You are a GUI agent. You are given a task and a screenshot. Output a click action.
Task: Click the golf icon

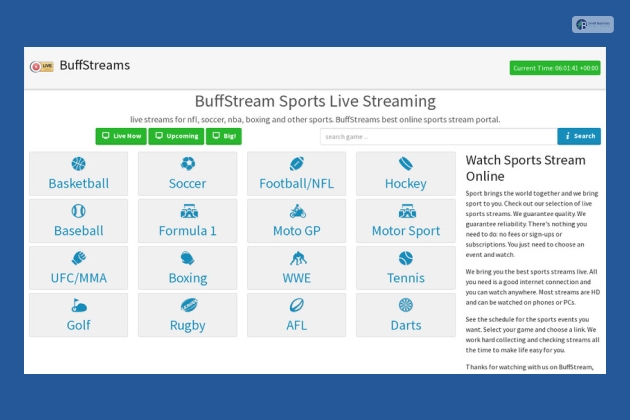(x=78, y=305)
